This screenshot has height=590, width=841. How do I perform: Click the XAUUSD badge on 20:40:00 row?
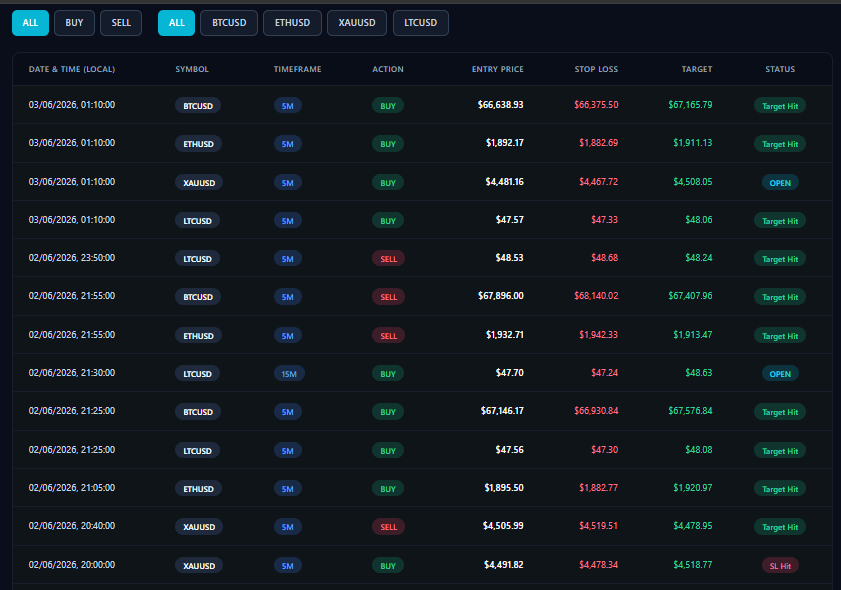199,527
